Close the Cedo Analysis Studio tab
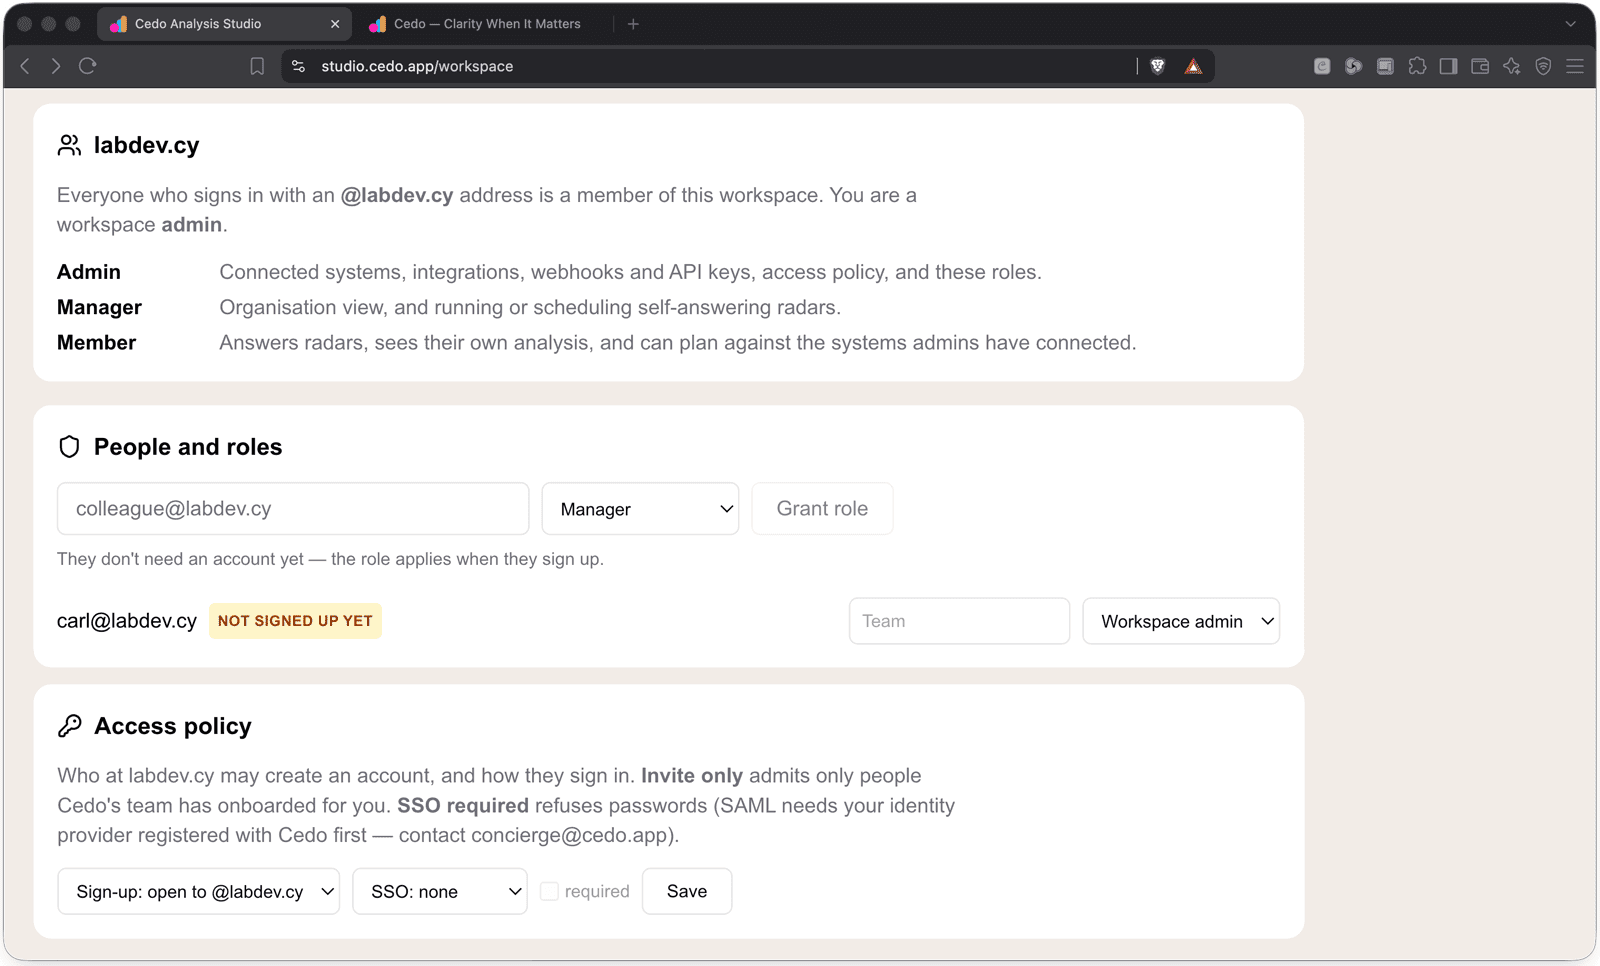 (335, 24)
